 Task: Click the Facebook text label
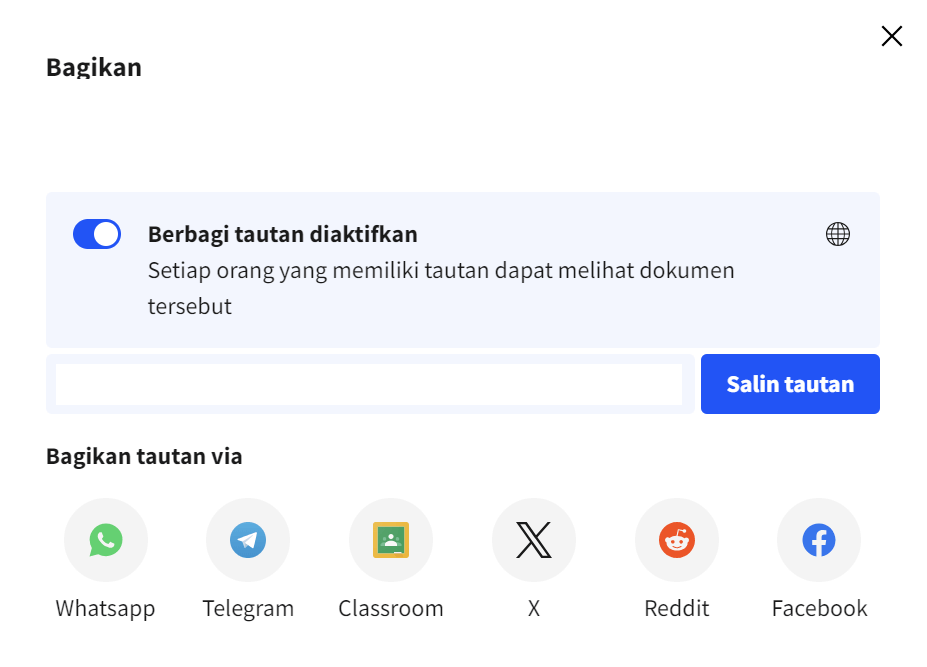point(819,608)
